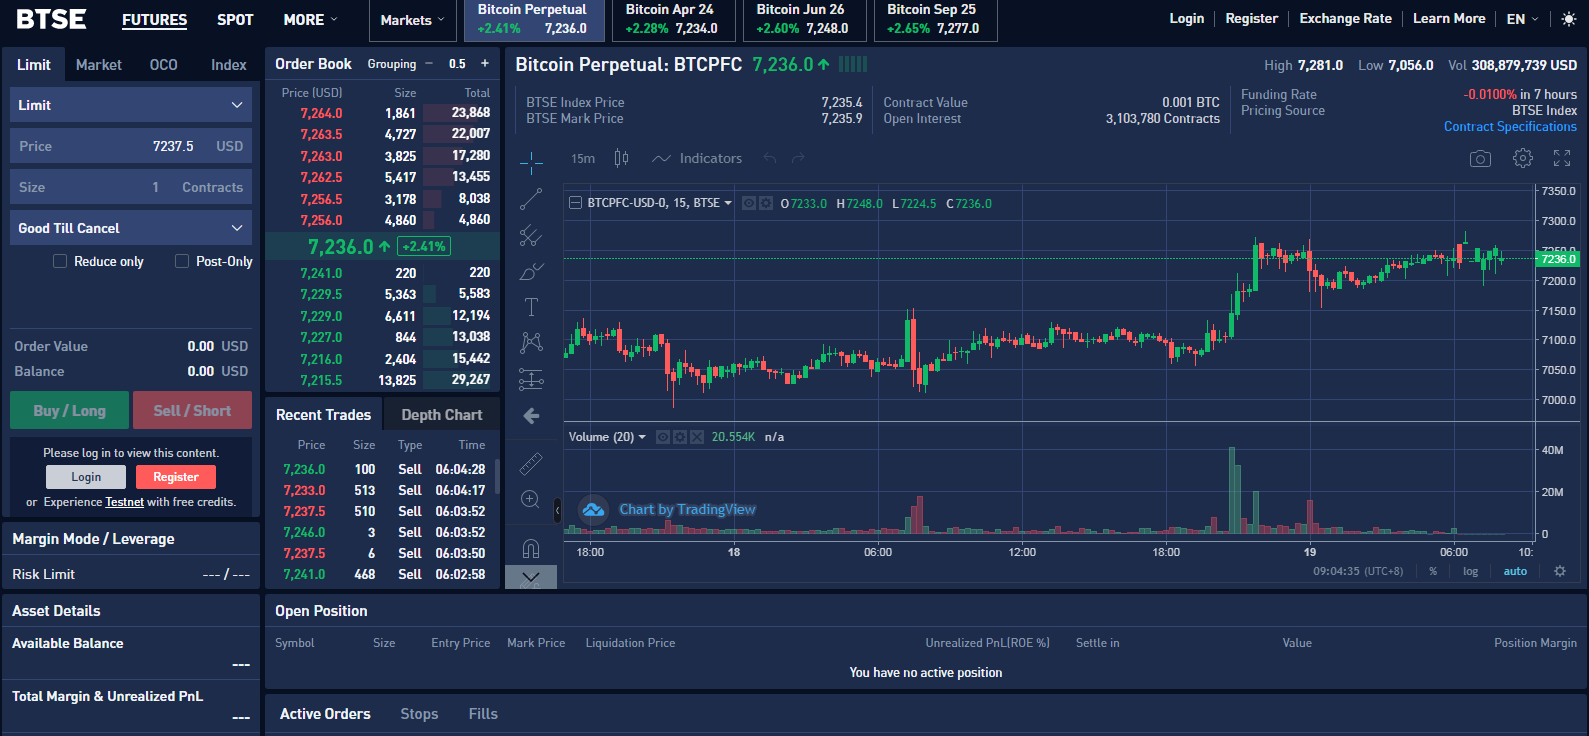
Task: Toggle the magnet mode tool
Action: tap(531, 548)
